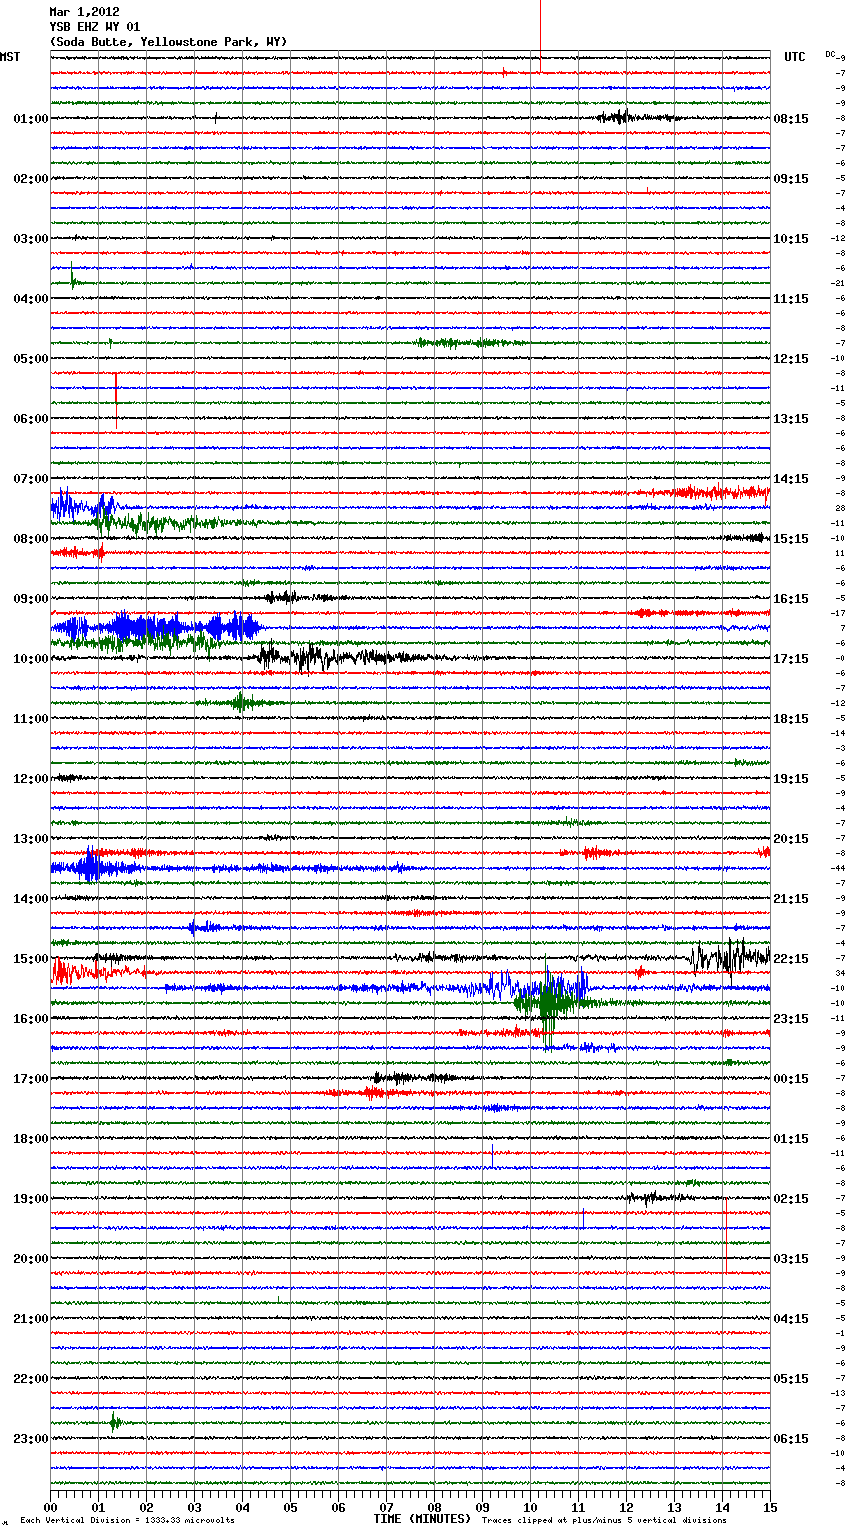Click the 'DC' column header
Screen dimensions: 850x1534
pos(830,54)
